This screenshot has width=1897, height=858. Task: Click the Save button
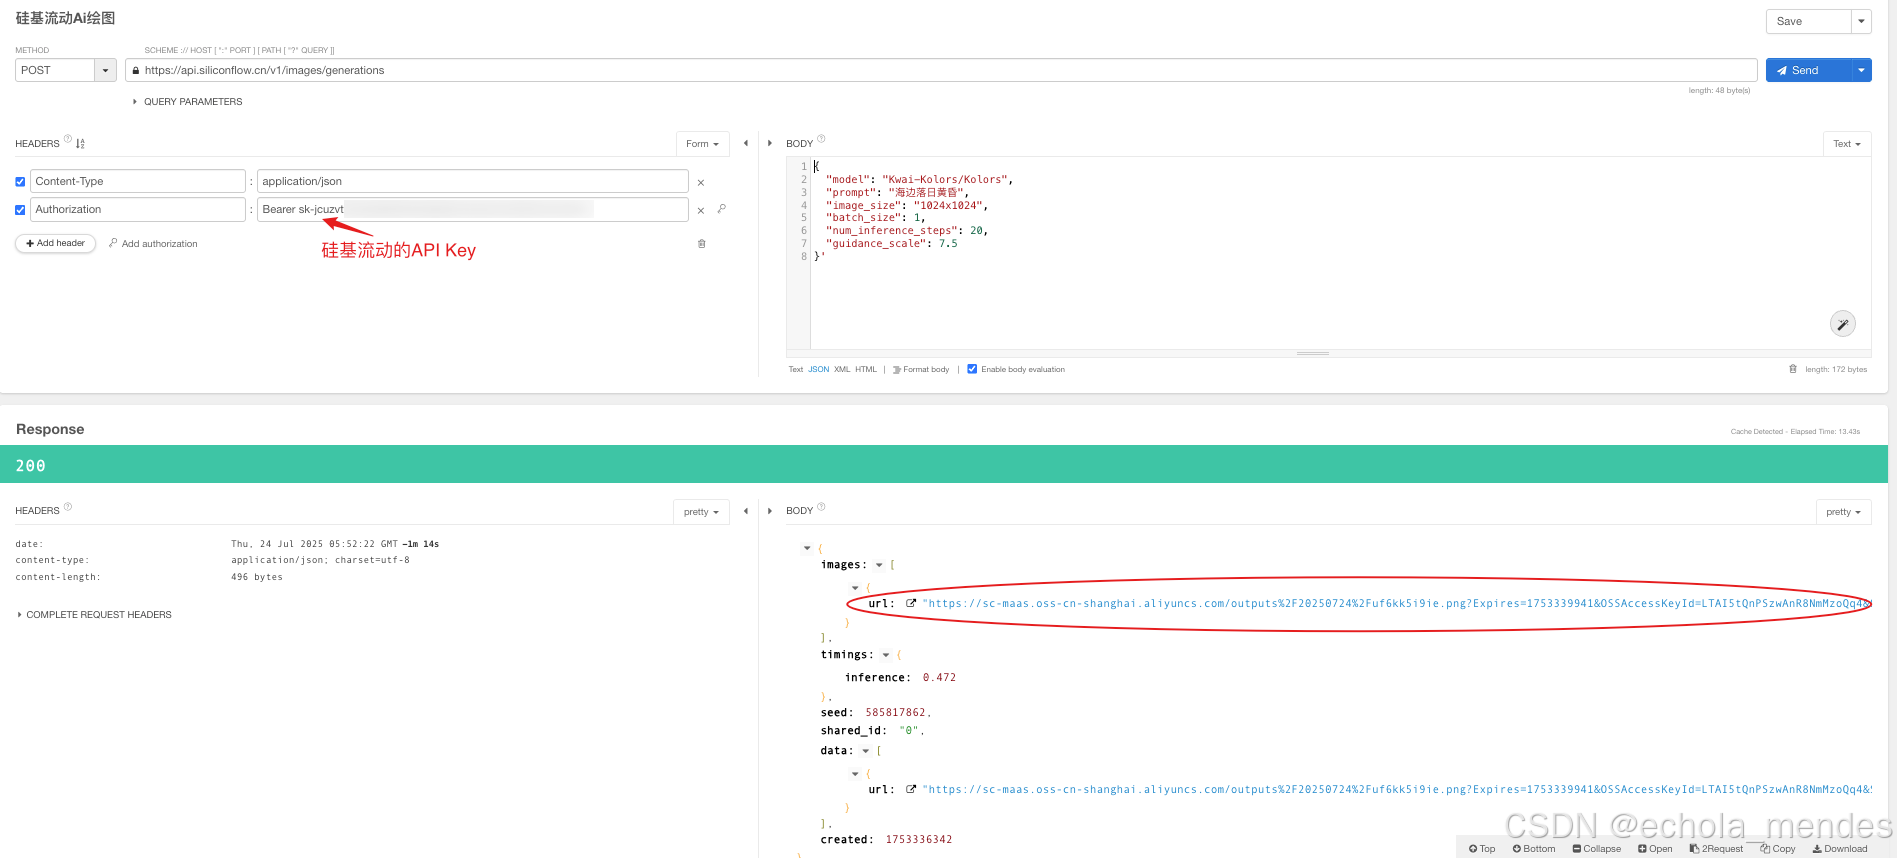[1809, 21]
